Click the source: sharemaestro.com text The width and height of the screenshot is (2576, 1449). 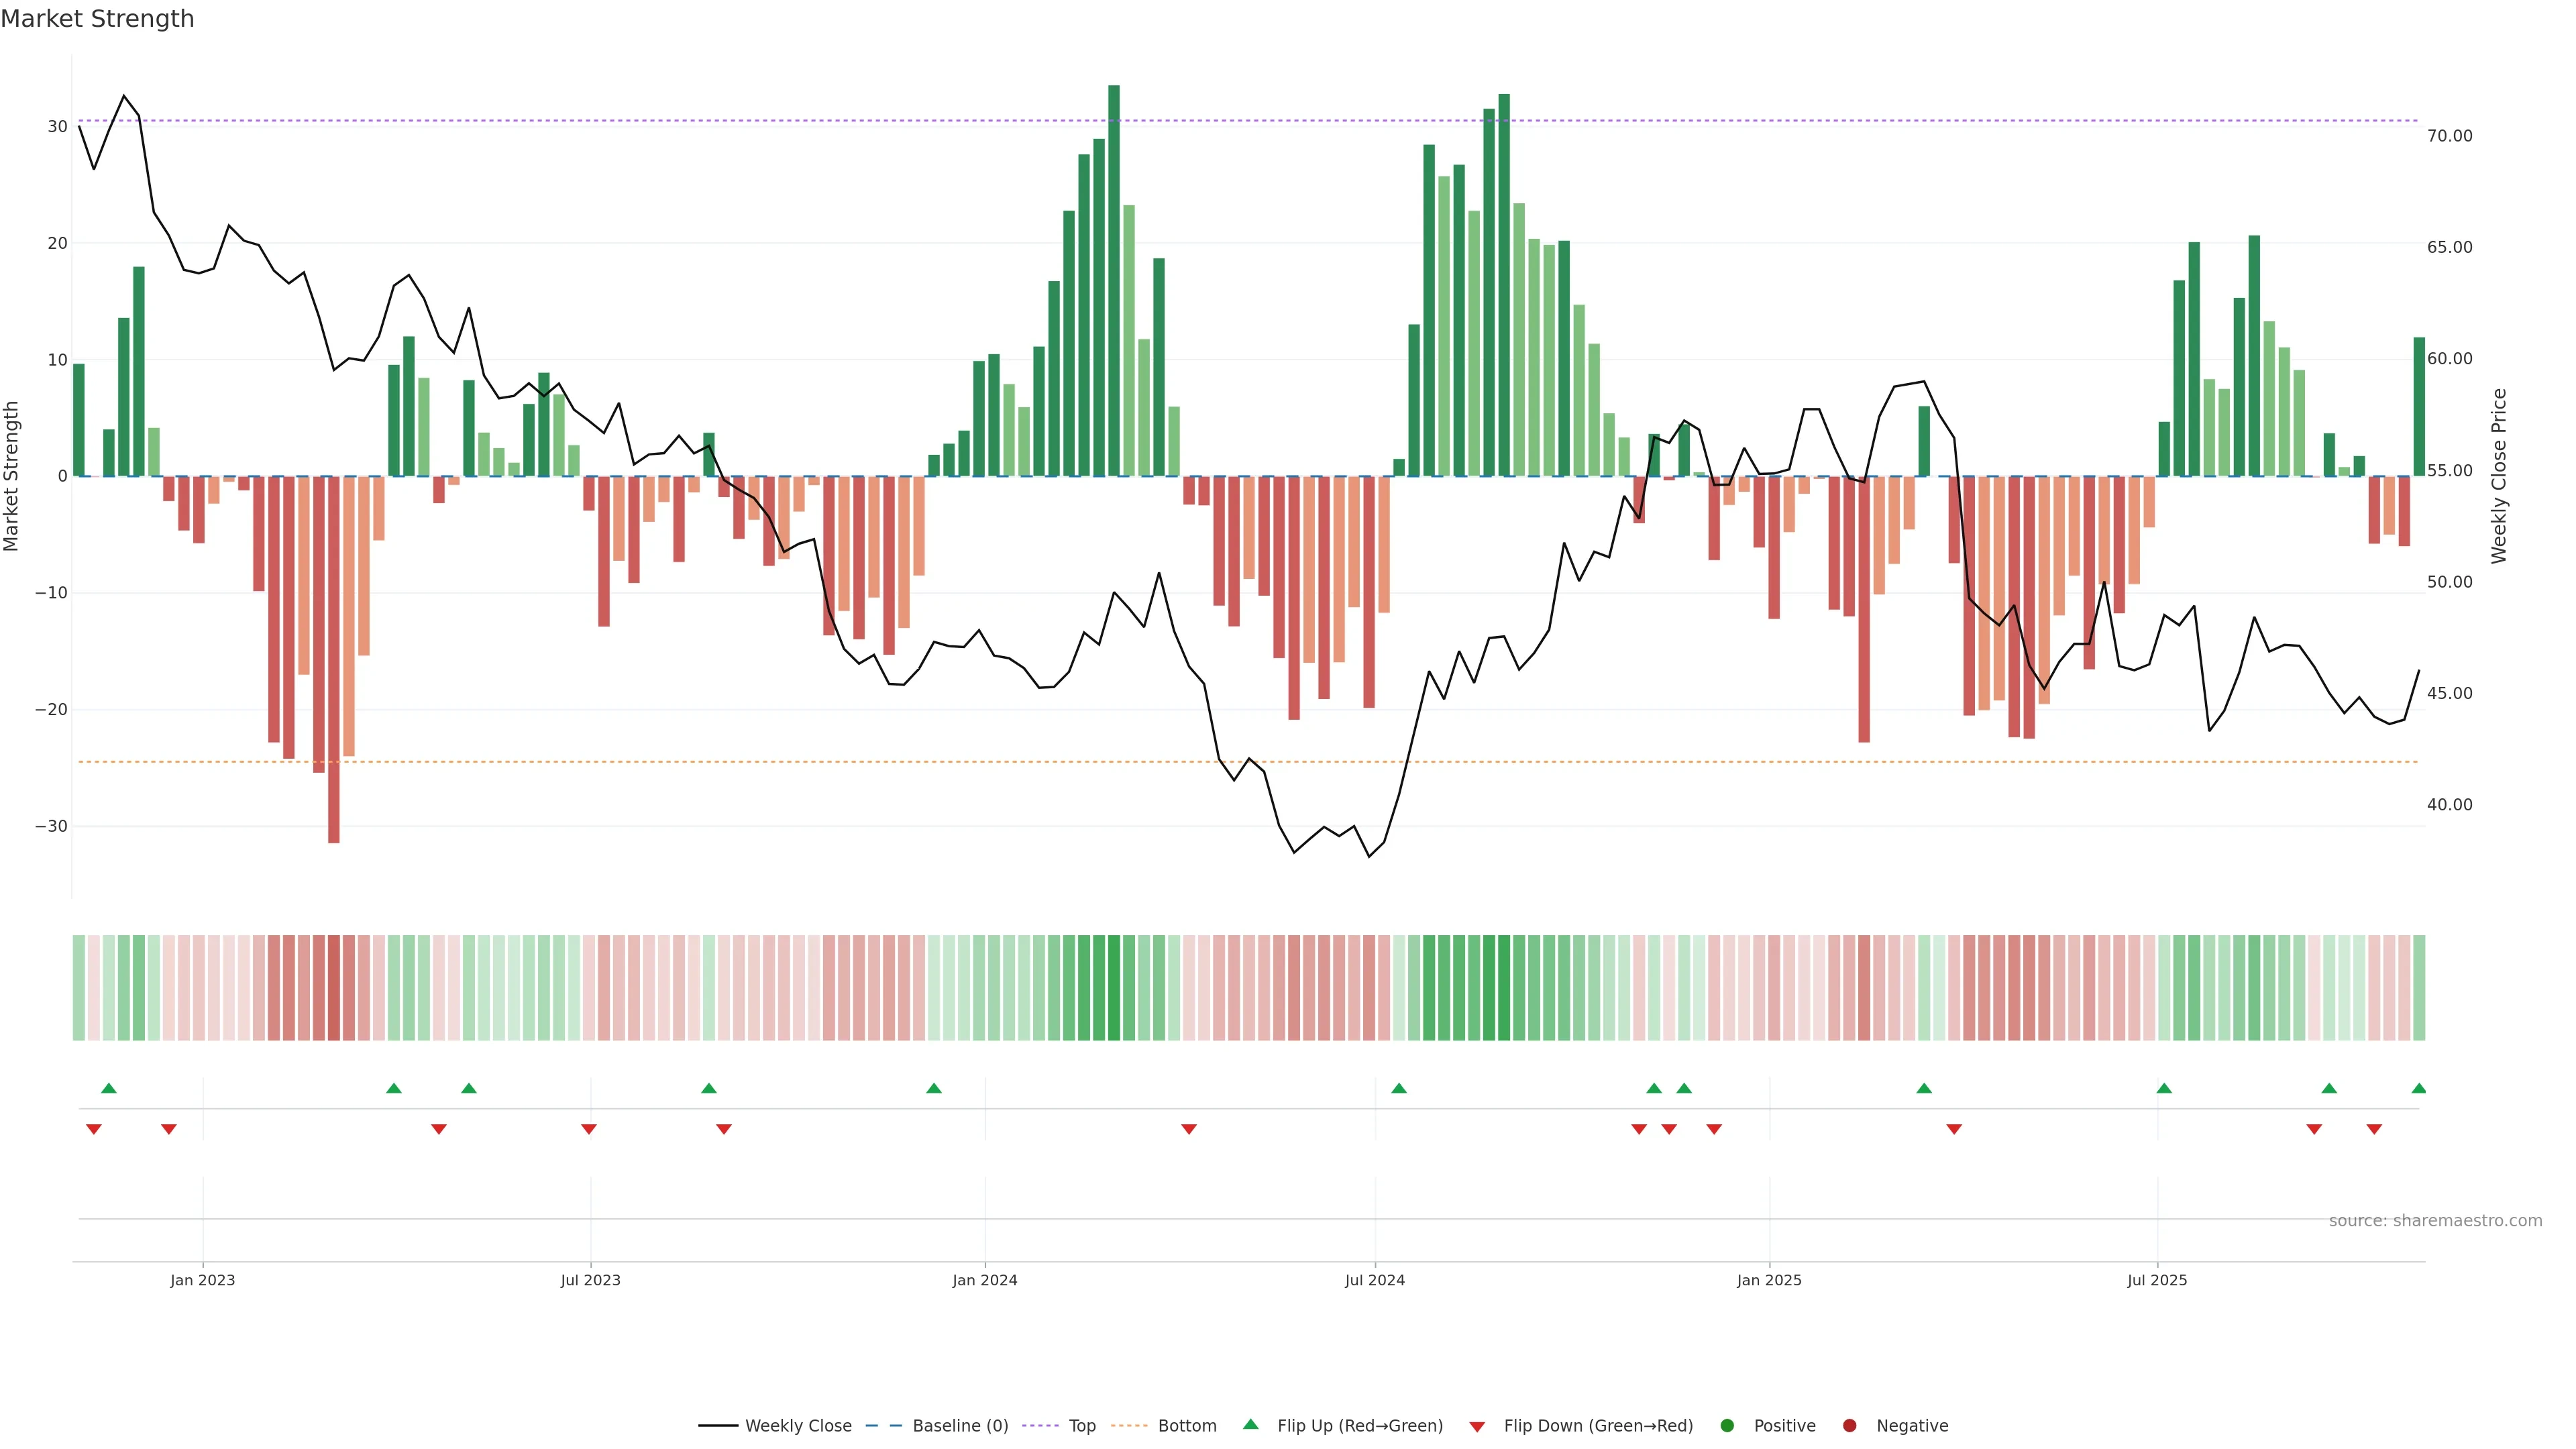point(2435,1220)
